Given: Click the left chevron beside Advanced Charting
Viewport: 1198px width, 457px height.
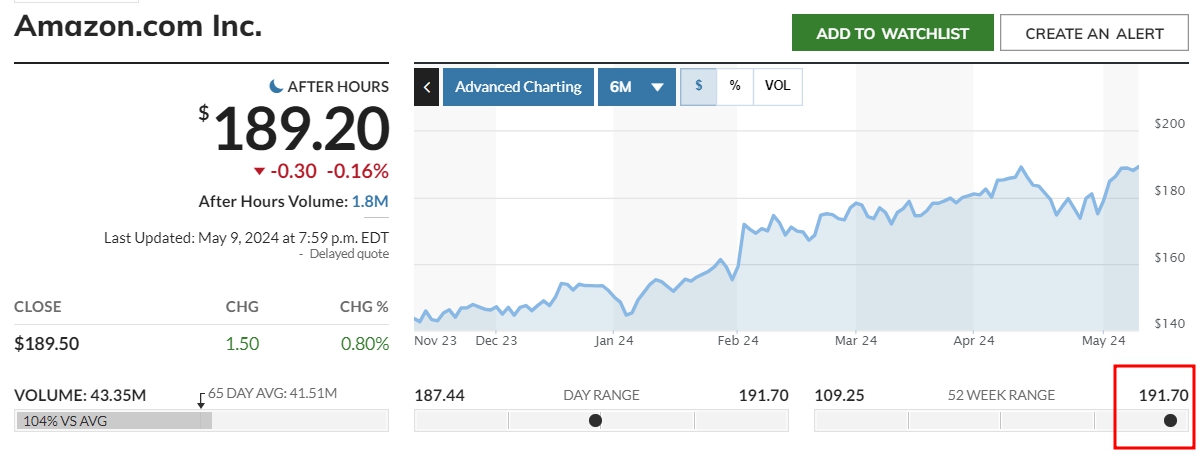Looking at the screenshot, I should [427, 87].
